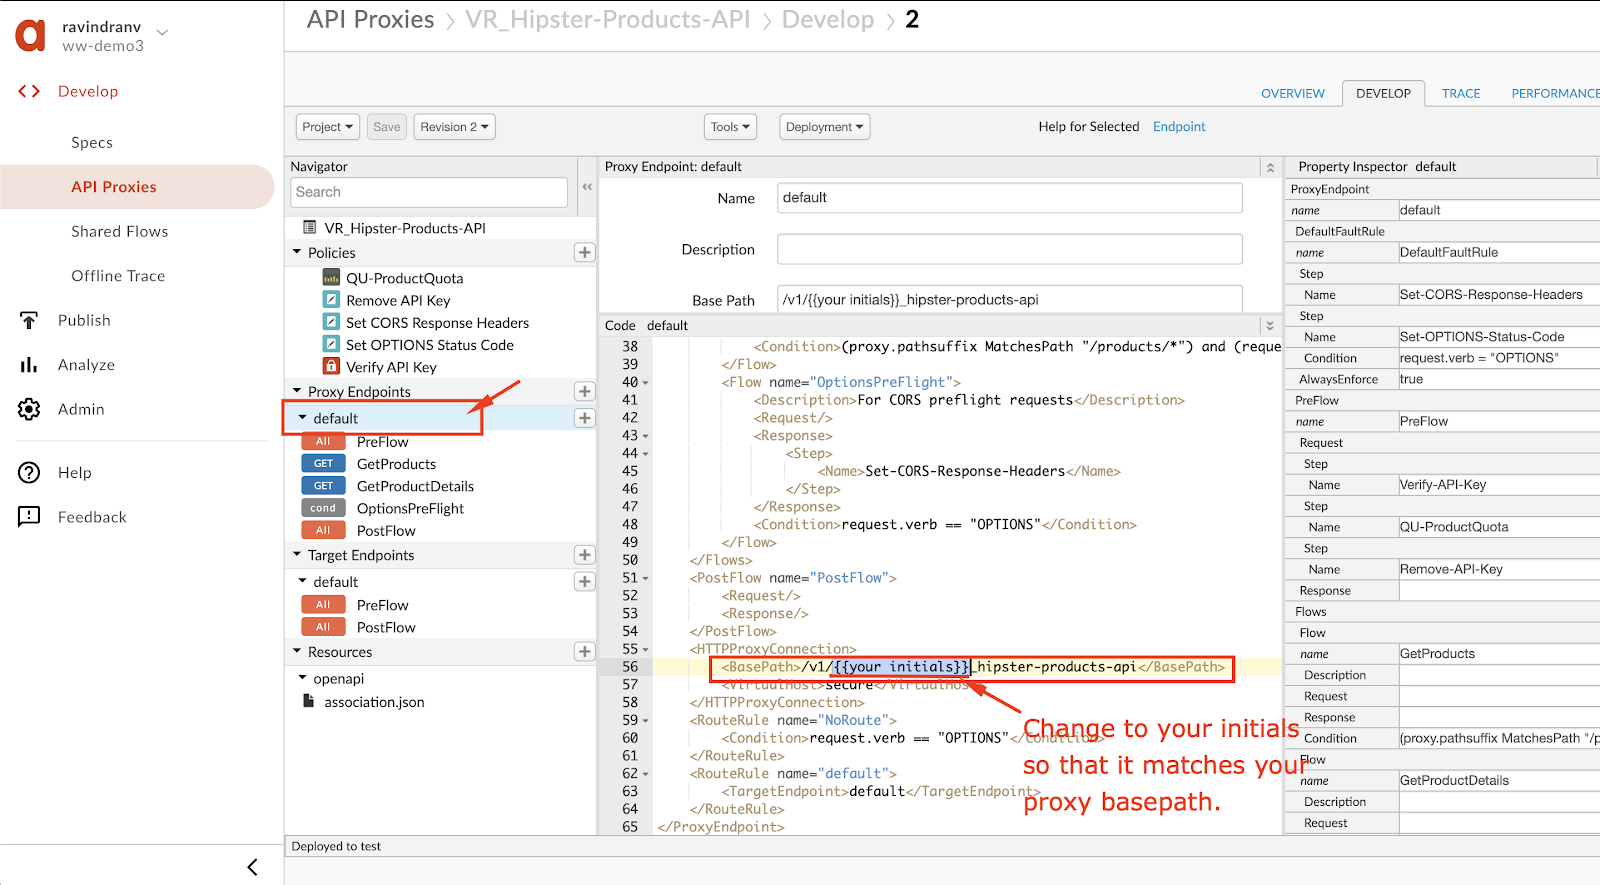Screen dimensions: 1600x885
Task: Go to API Proxies breadcrumb
Action: (370, 20)
